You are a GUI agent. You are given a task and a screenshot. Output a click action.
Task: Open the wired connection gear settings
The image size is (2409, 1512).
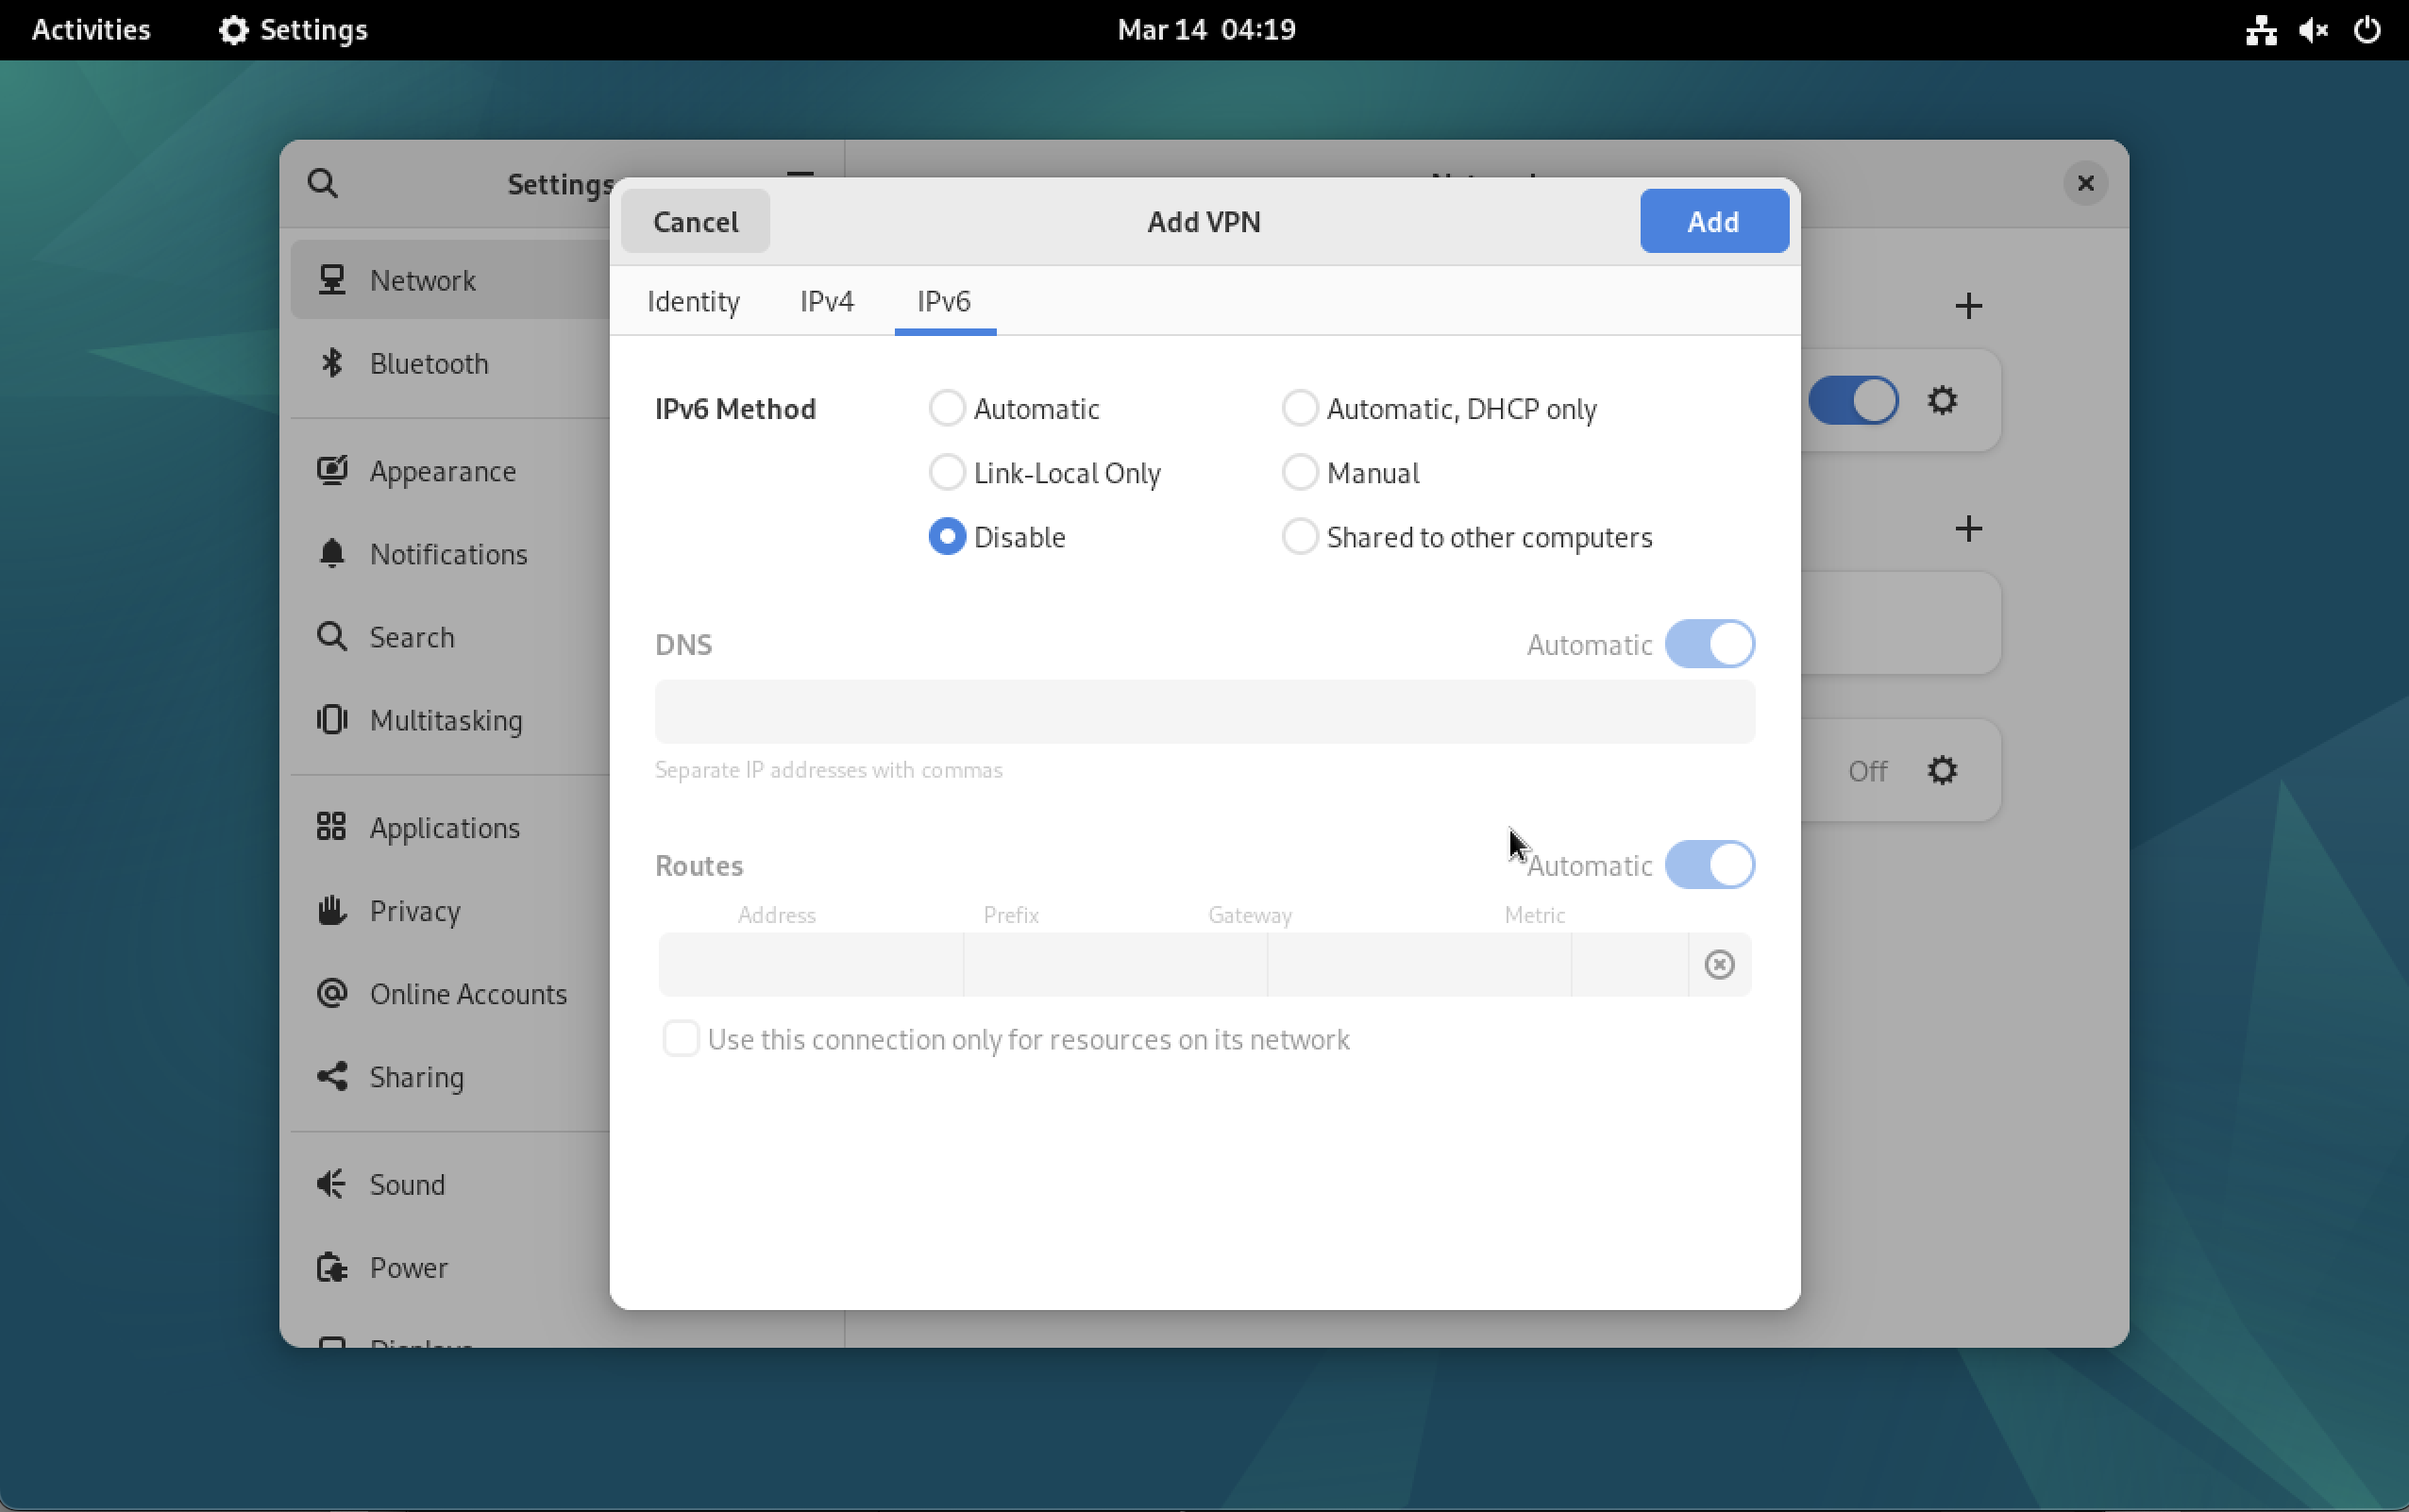click(1942, 401)
